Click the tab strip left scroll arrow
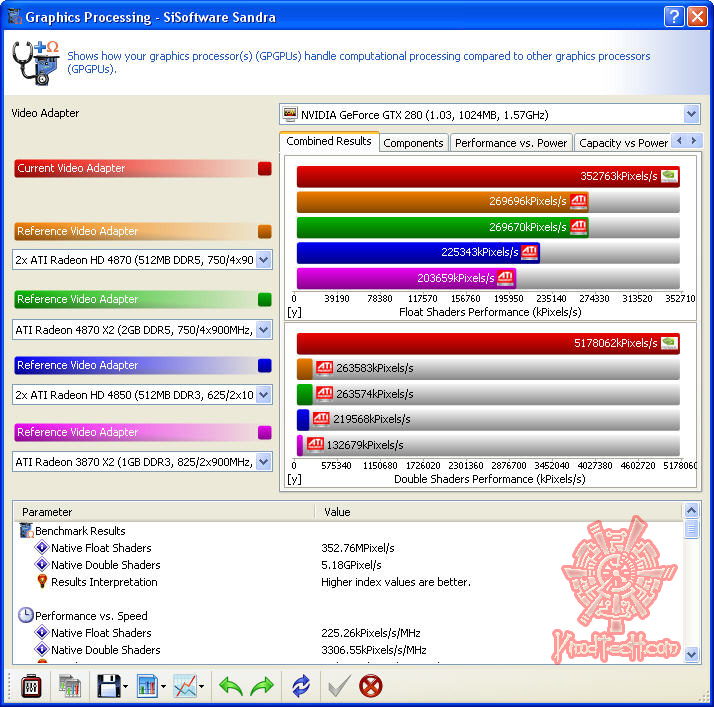Screen dimensions: 714x707 click(679, 141)
